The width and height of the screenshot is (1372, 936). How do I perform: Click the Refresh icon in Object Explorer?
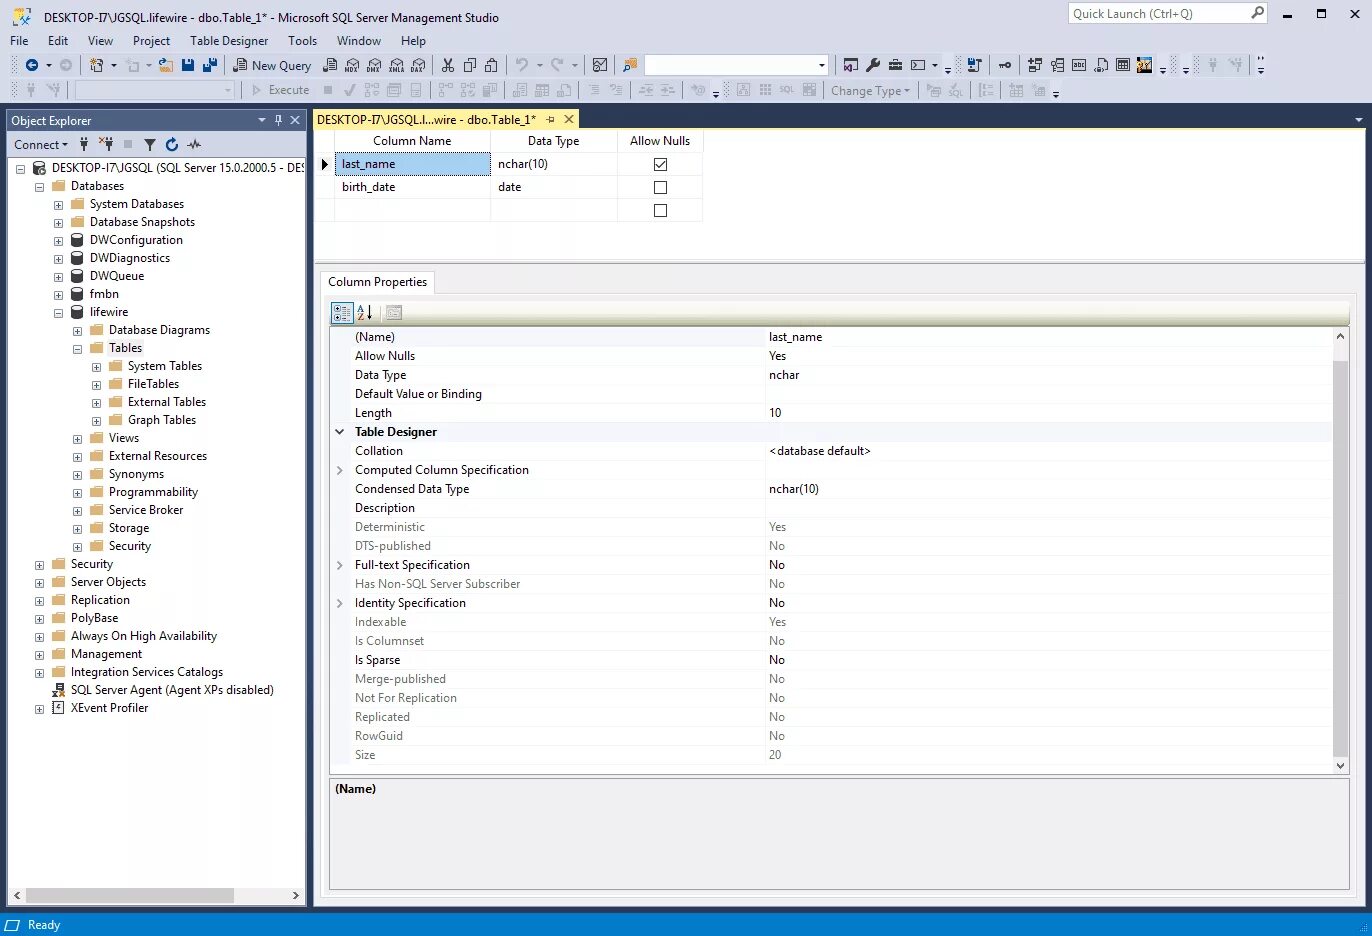point(172,144)
